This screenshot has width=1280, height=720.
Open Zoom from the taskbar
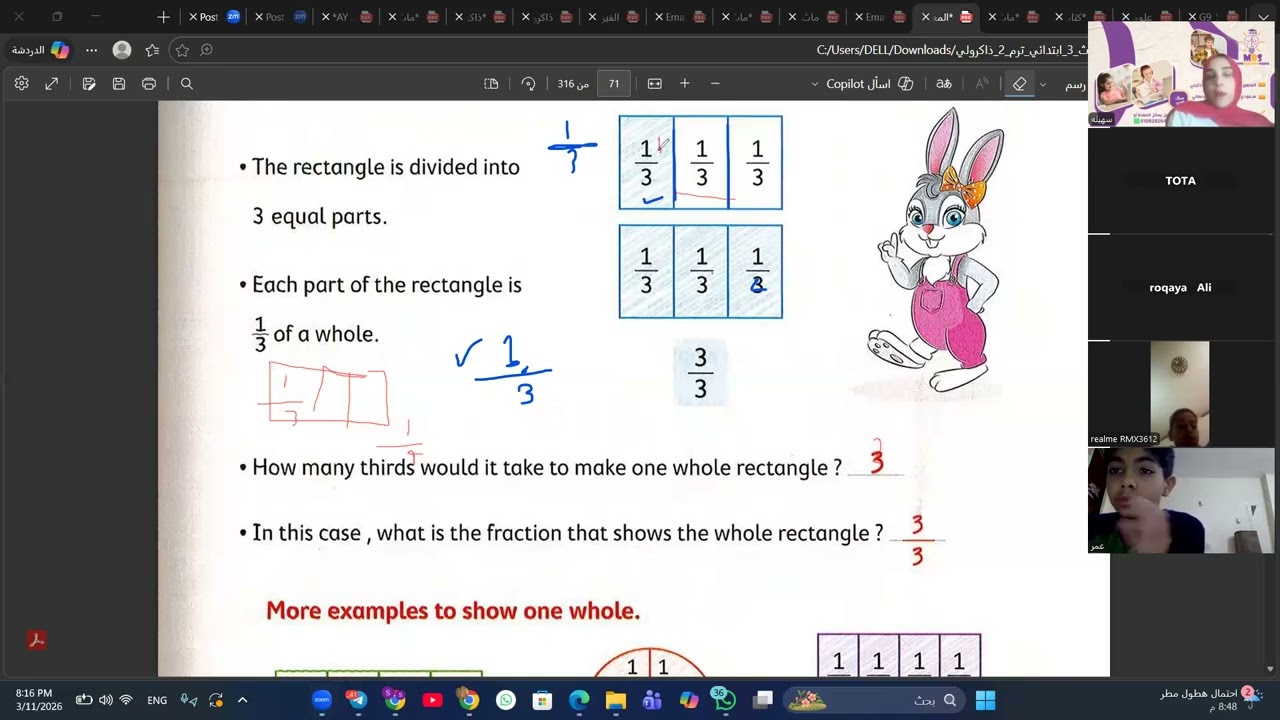(321, 700)
